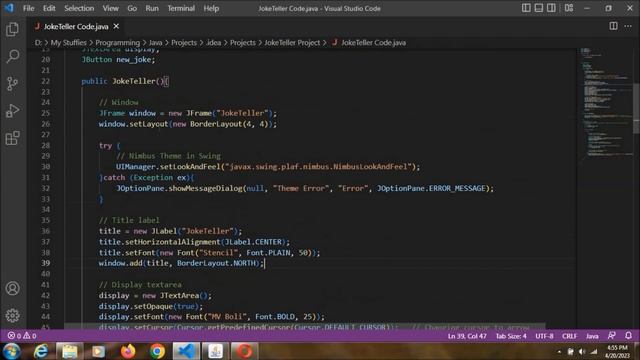Viewport: 640px width, 360px height.
Task: Open the Accounts menu icon
Action: point(13,289)
